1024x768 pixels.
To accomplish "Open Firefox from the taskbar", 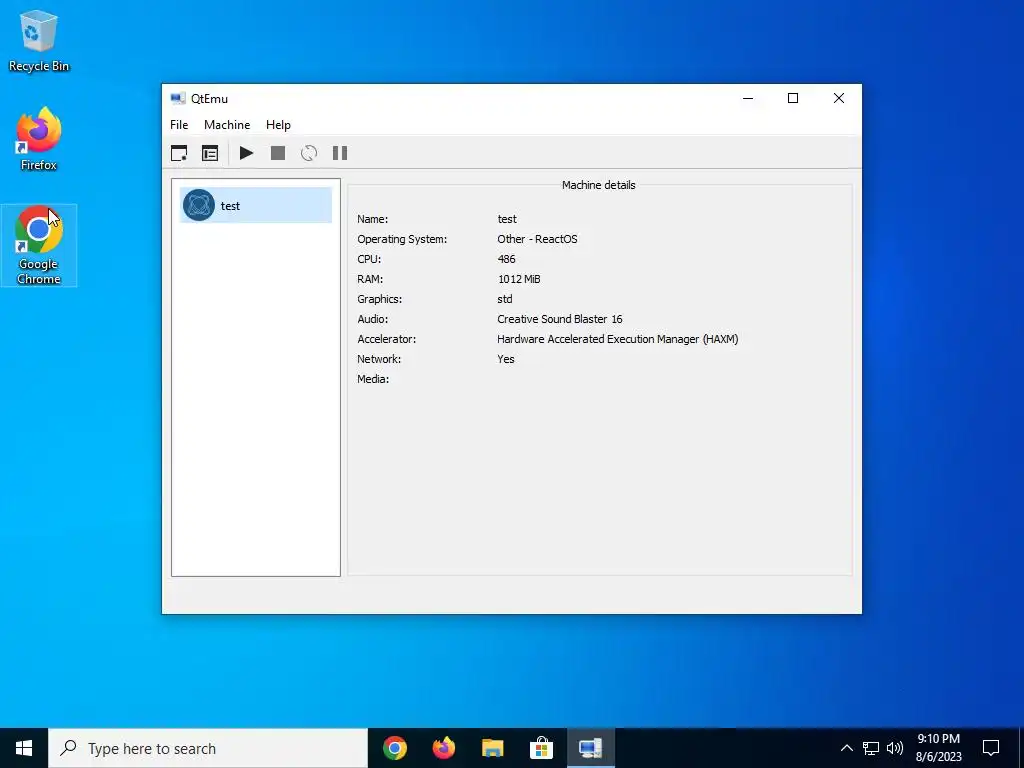I will tap(444, 748).
